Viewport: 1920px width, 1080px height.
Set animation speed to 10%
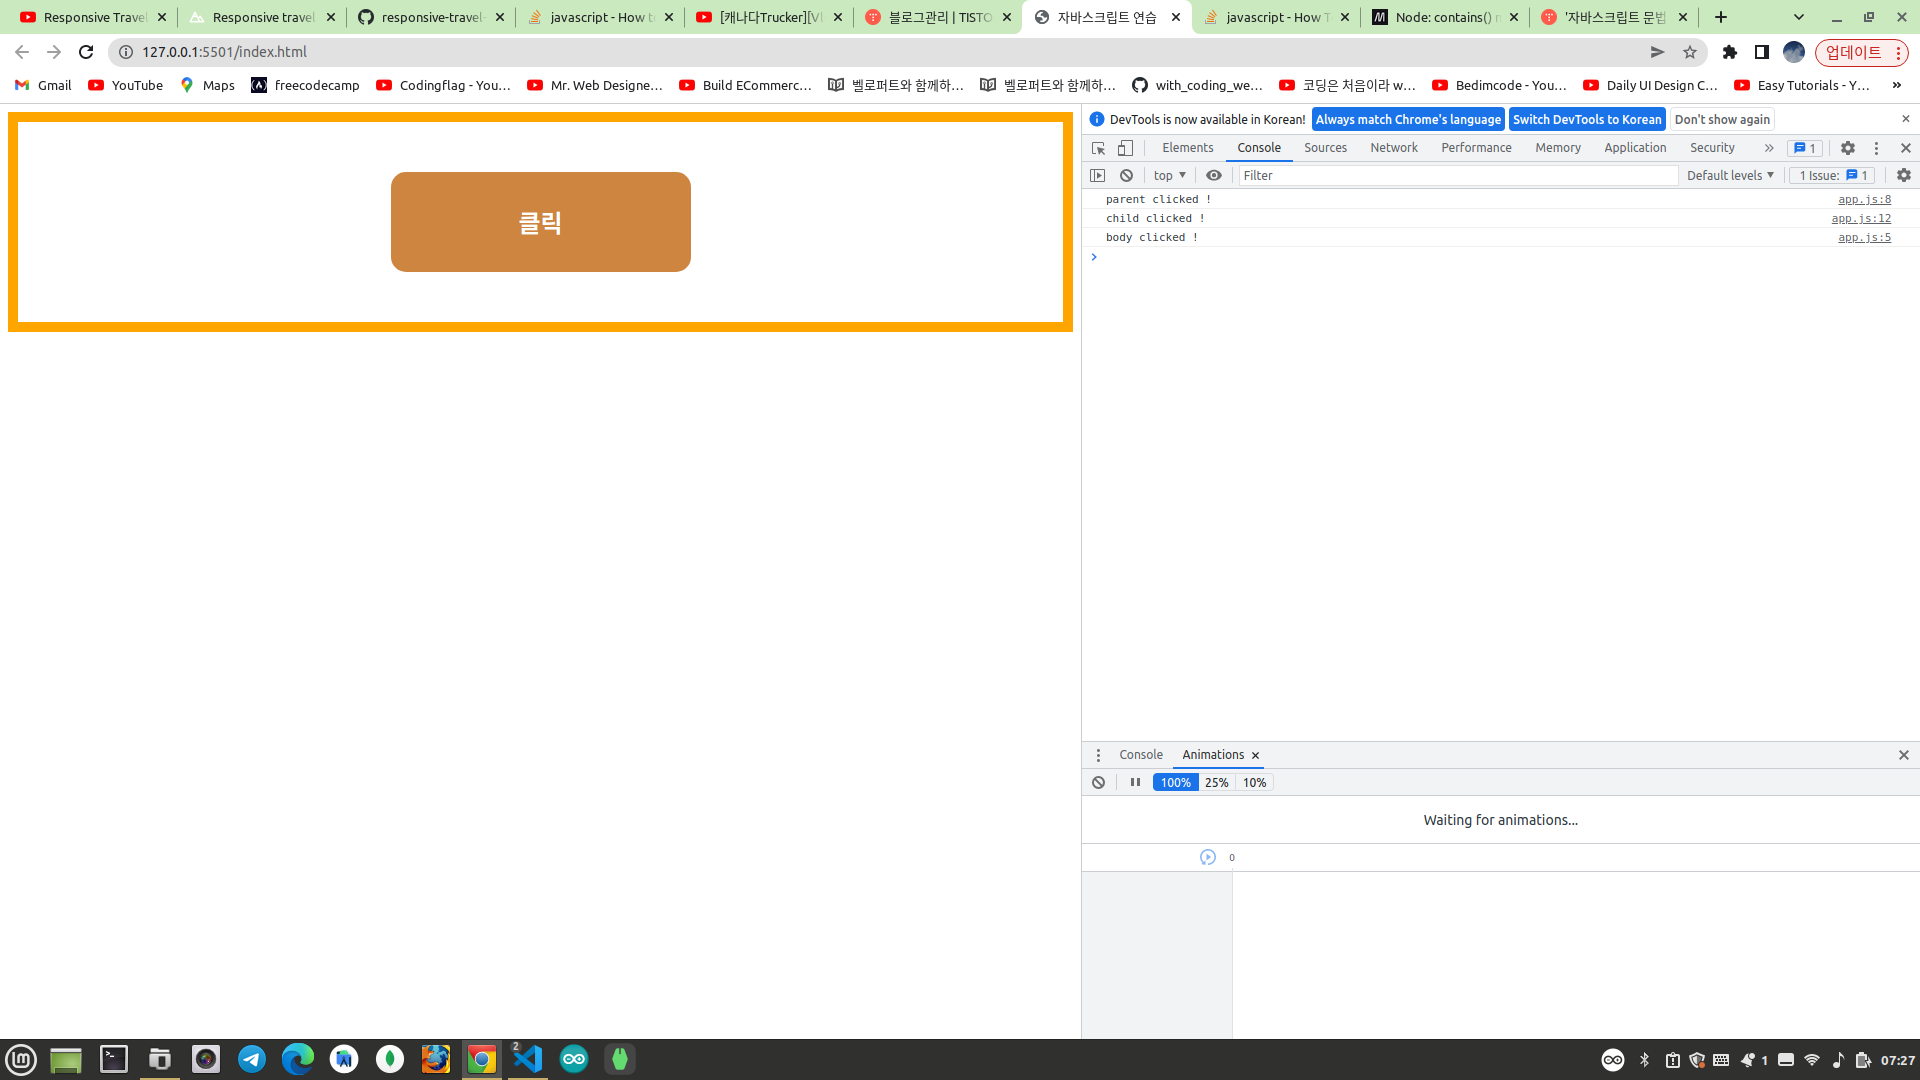click(1254, 782)
